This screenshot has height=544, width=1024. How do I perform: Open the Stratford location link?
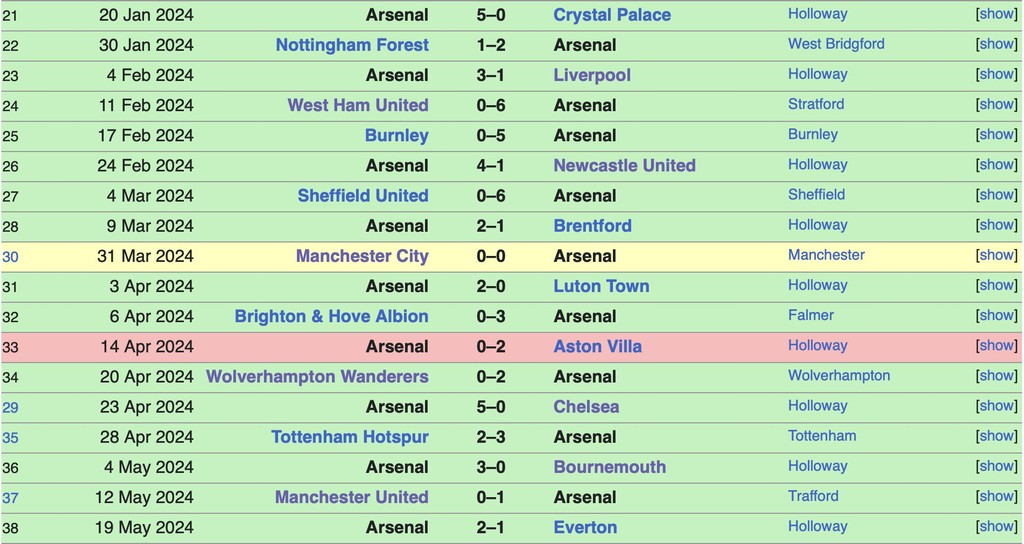(x=816, y=104)
